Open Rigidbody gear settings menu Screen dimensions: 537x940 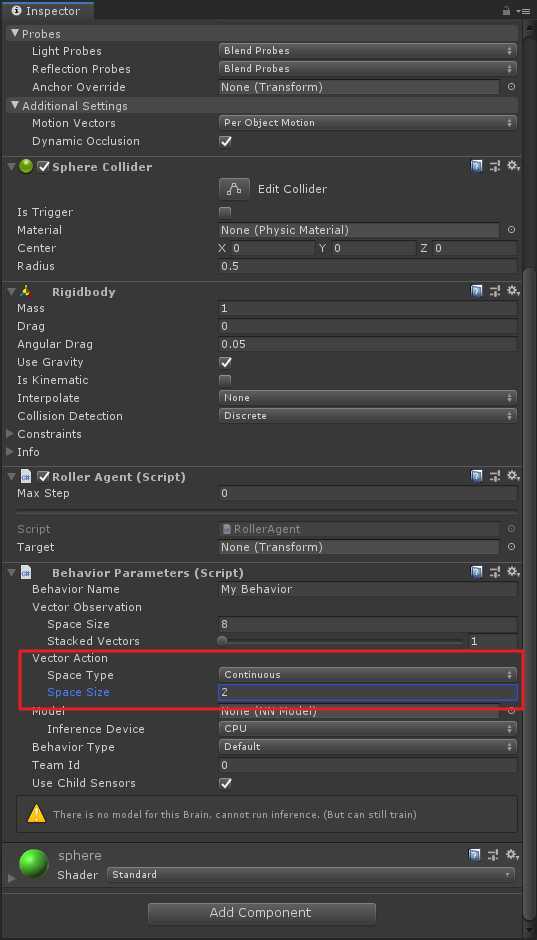(512, 291)
